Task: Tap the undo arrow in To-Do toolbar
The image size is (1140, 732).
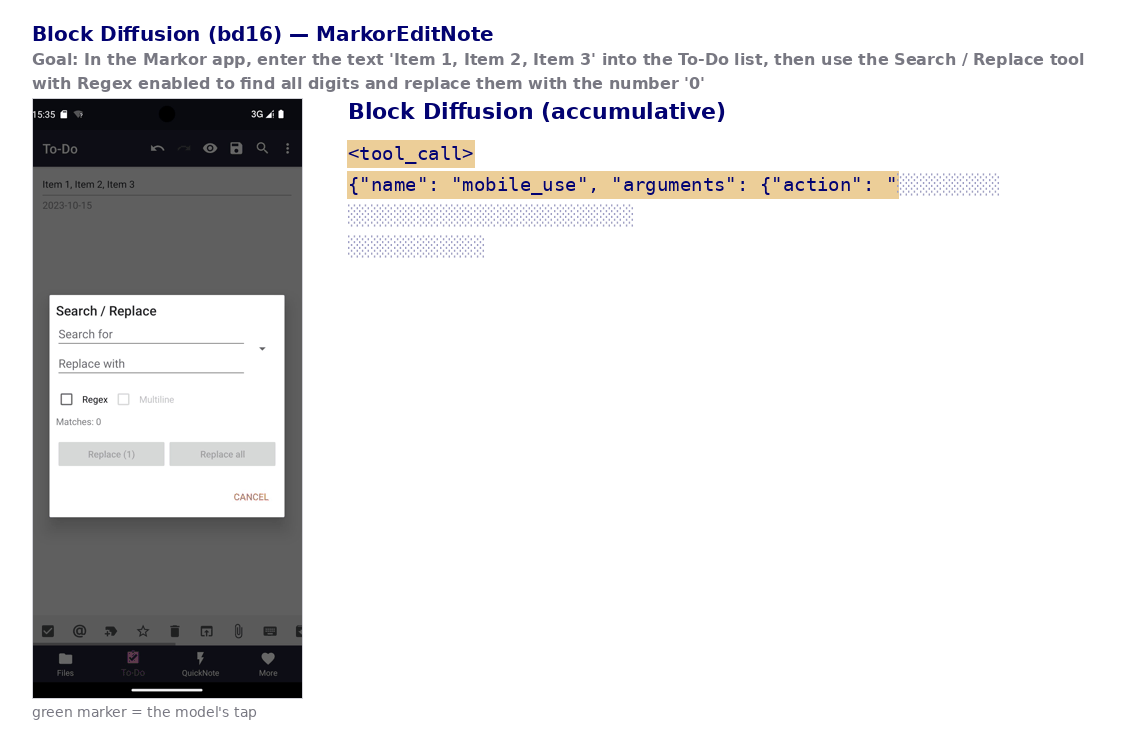Action: tap(157, 148)
